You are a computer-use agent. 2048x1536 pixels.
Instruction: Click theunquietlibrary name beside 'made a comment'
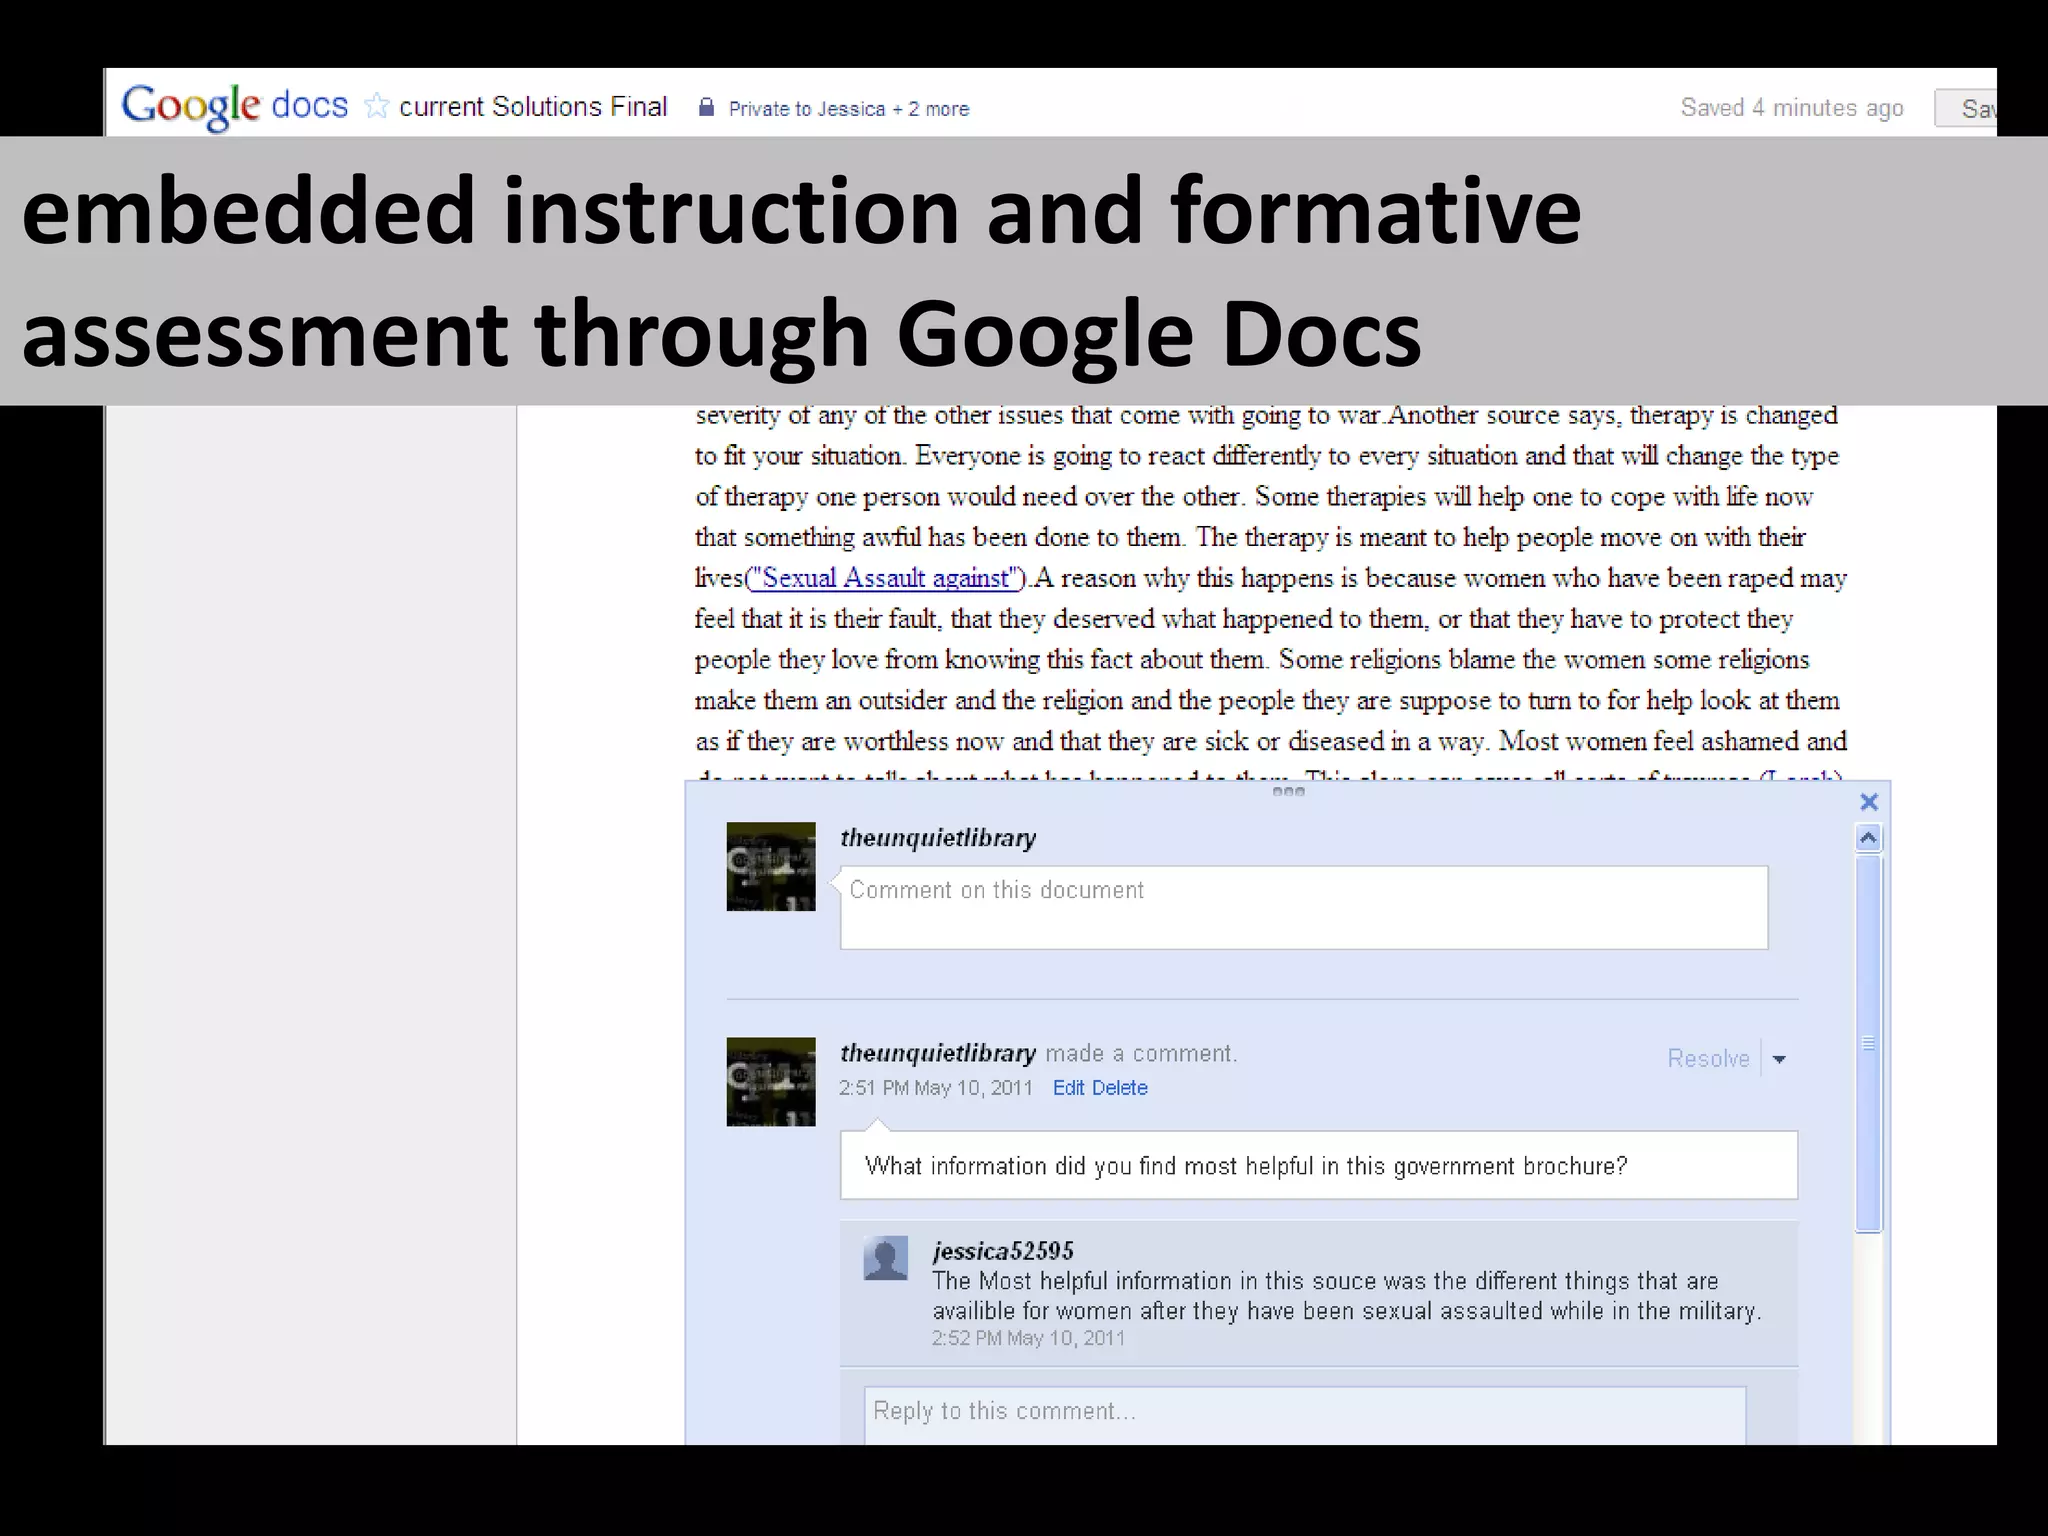point(938,1053)
